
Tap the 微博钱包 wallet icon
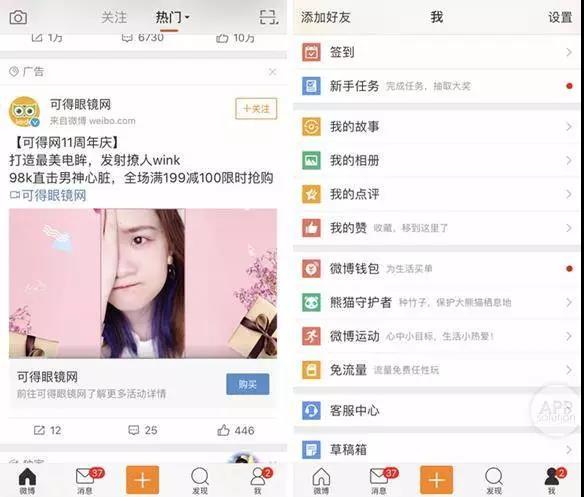point(311,269)
